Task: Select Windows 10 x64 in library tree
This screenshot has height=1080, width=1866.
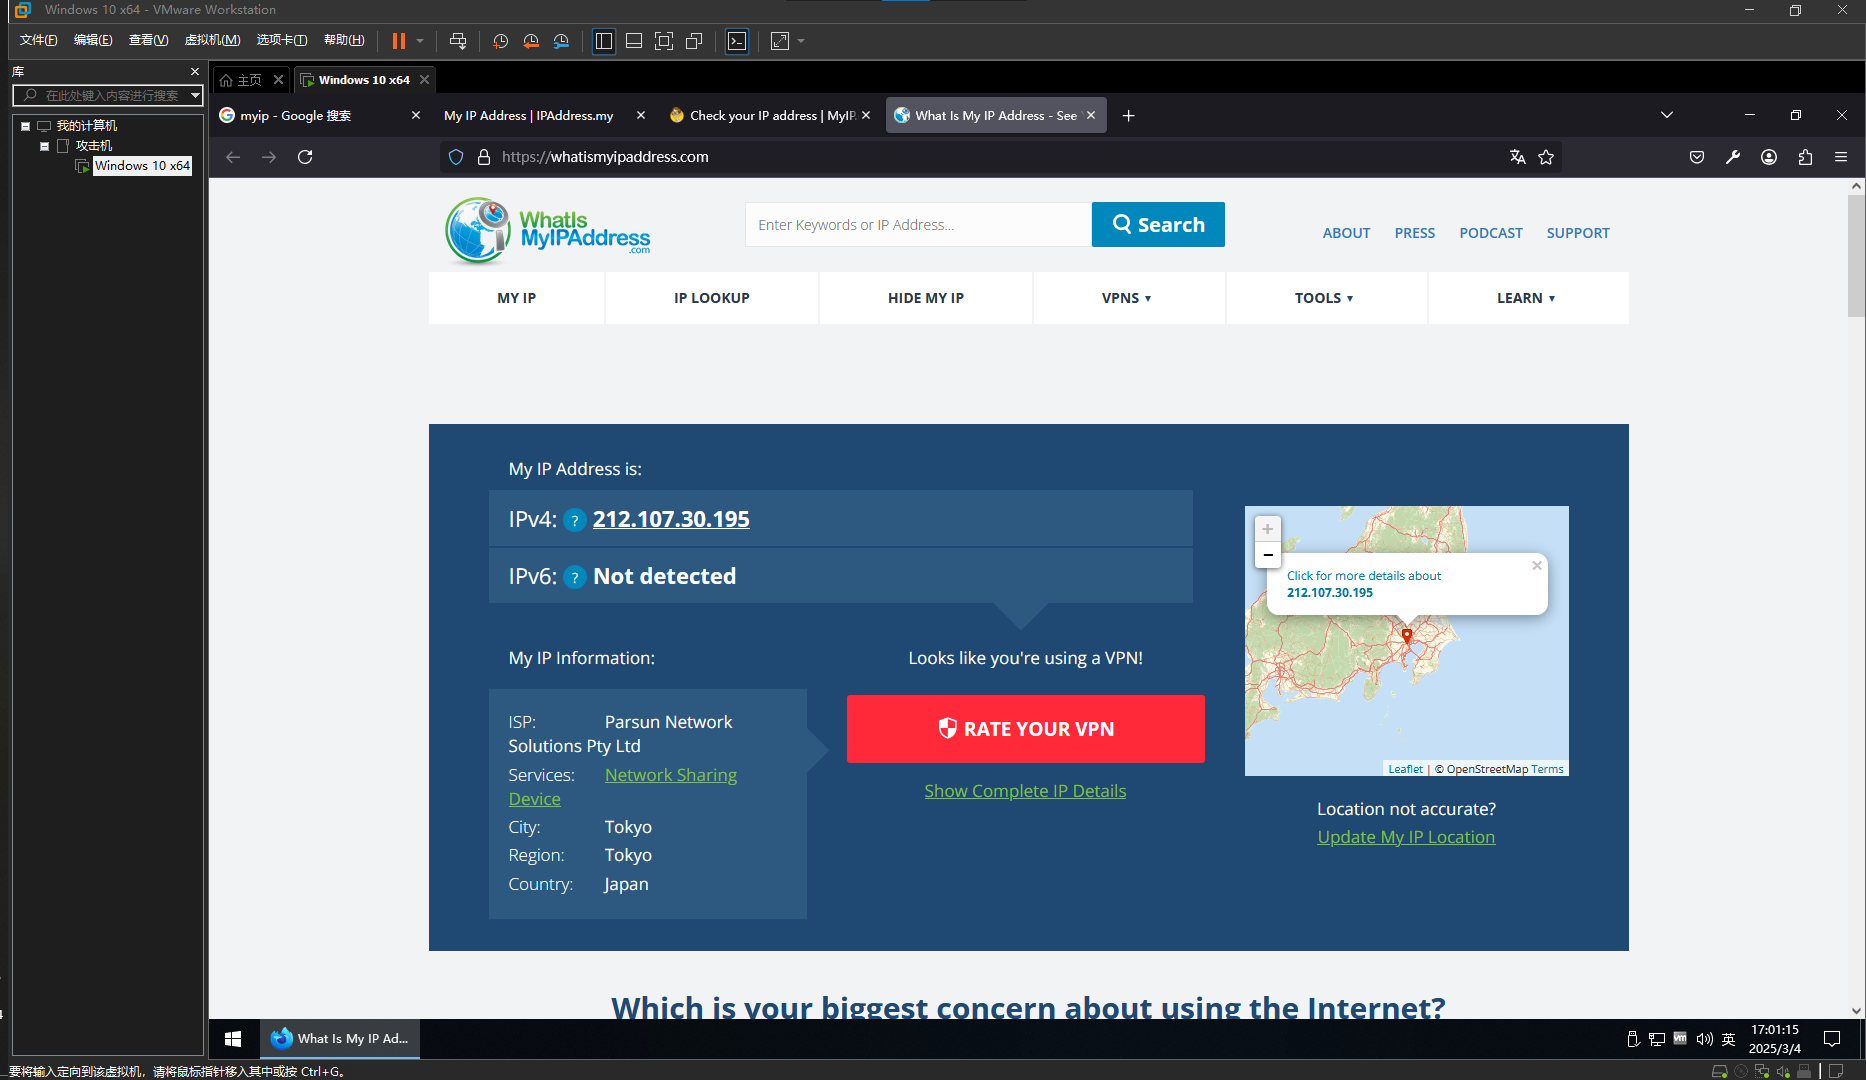Action: click(142, 166)
